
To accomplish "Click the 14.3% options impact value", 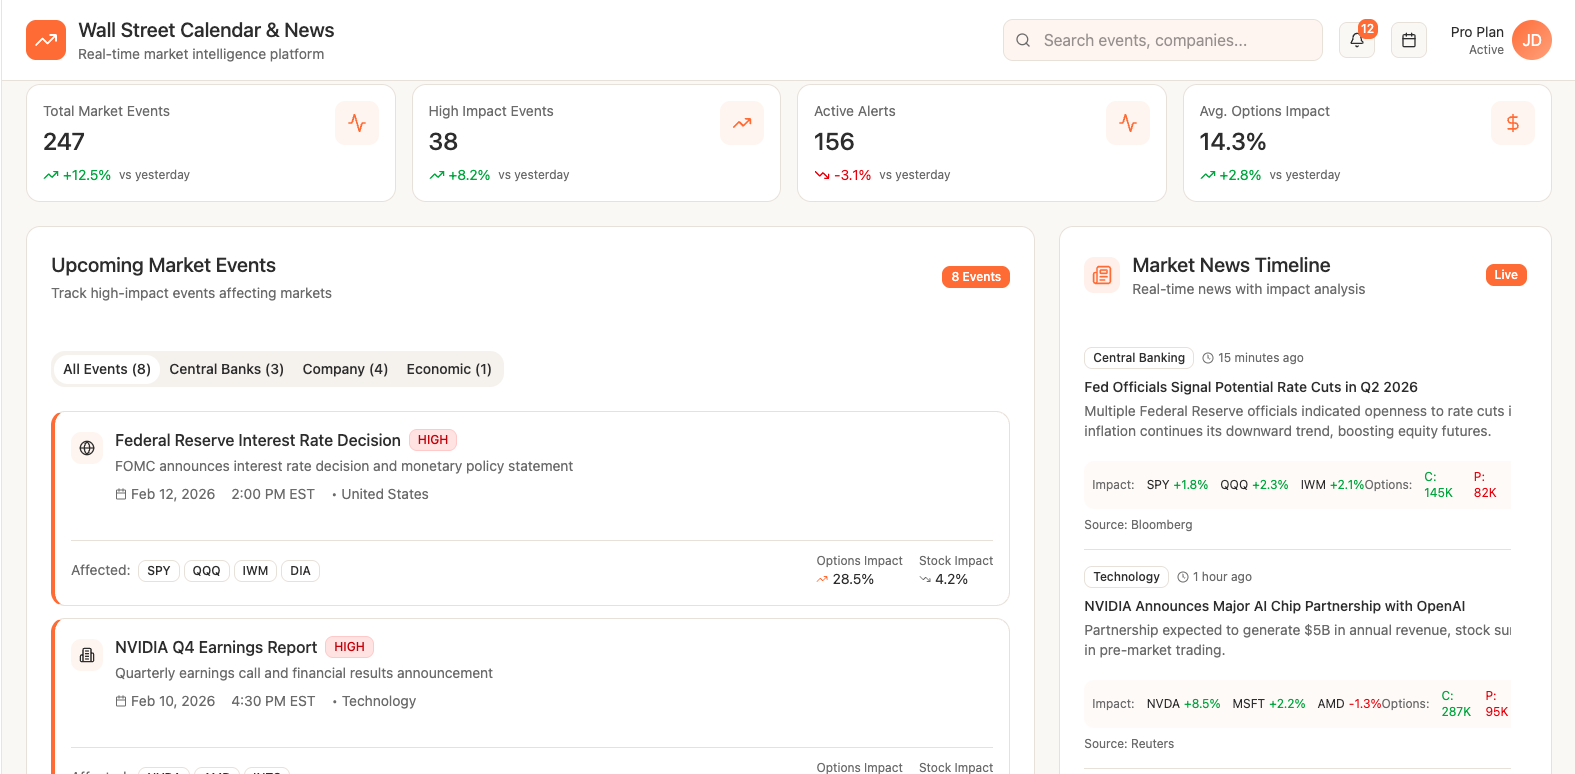I will [1233, 142].
